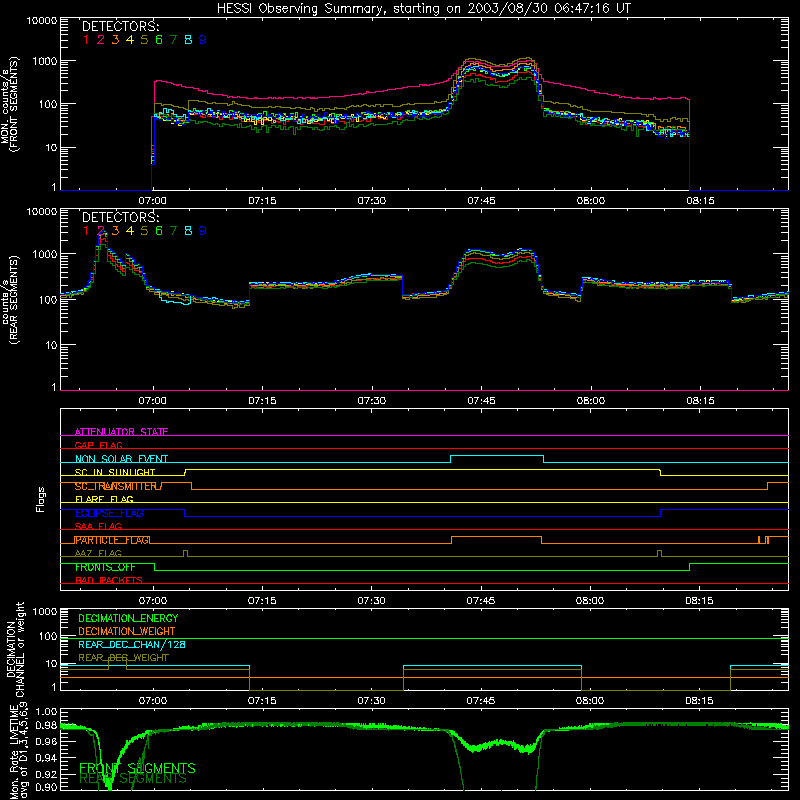Select red detector number 1 in the front segments legend
Viewport: 800px width, 800px height.
click(86, 40)
